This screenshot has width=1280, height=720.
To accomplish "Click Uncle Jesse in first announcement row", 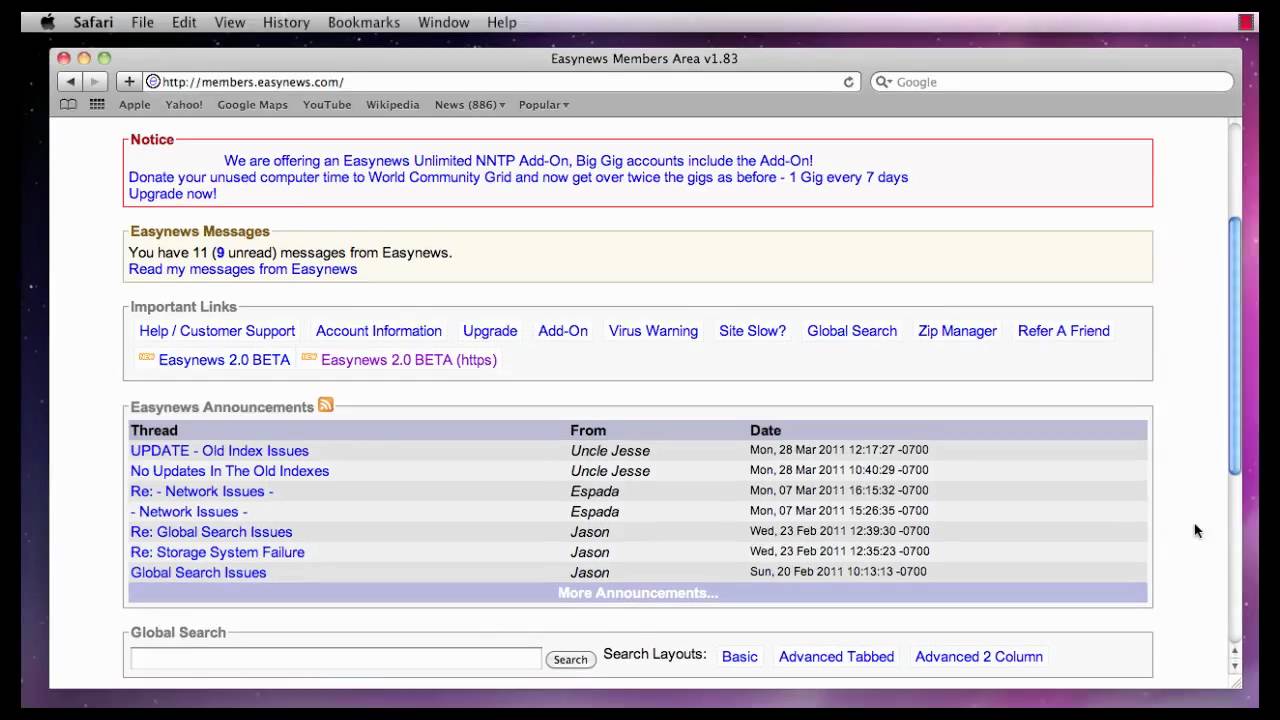I will [610, 451].
